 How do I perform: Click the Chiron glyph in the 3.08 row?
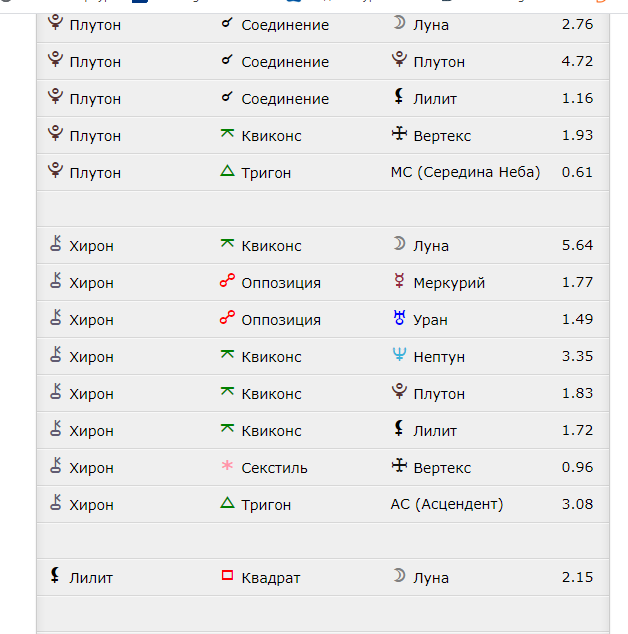(55, 502)
